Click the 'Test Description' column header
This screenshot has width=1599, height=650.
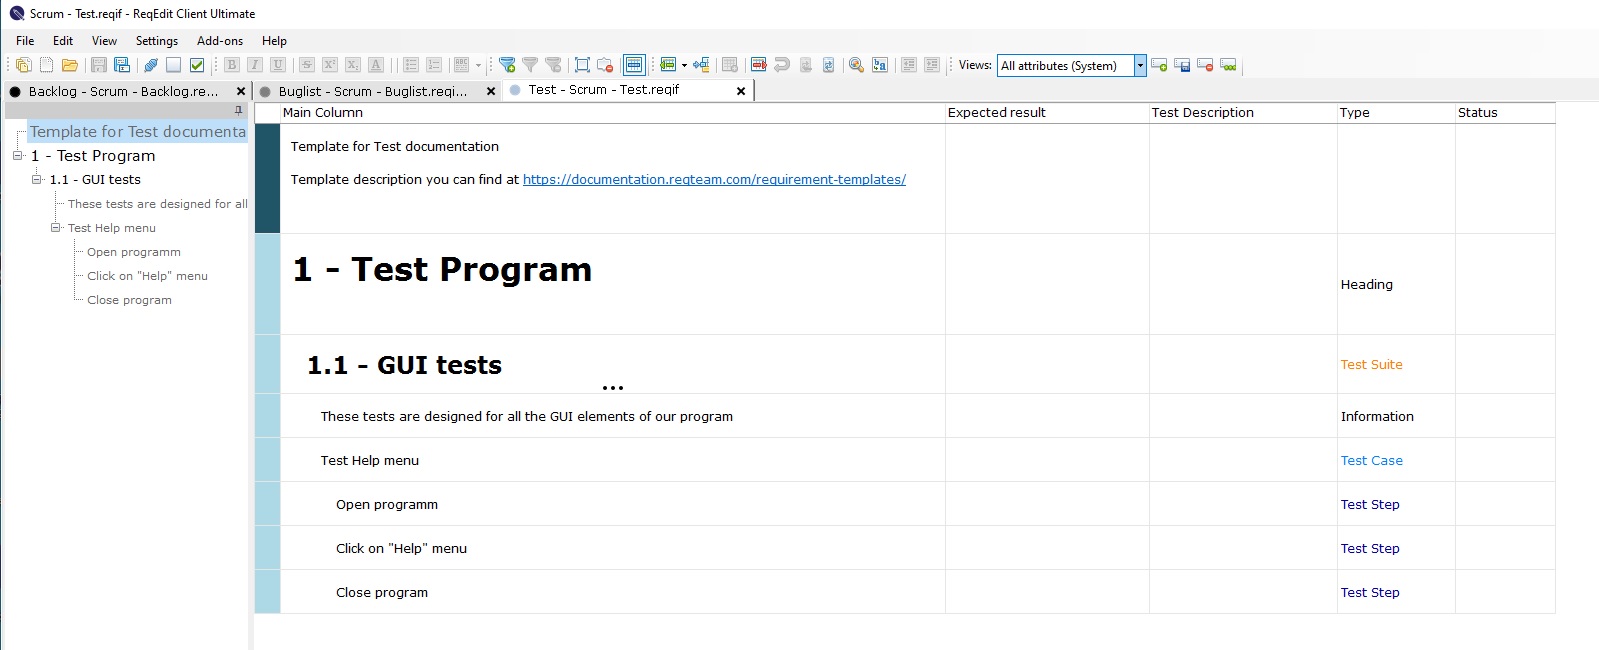(x=1243, y=113)
